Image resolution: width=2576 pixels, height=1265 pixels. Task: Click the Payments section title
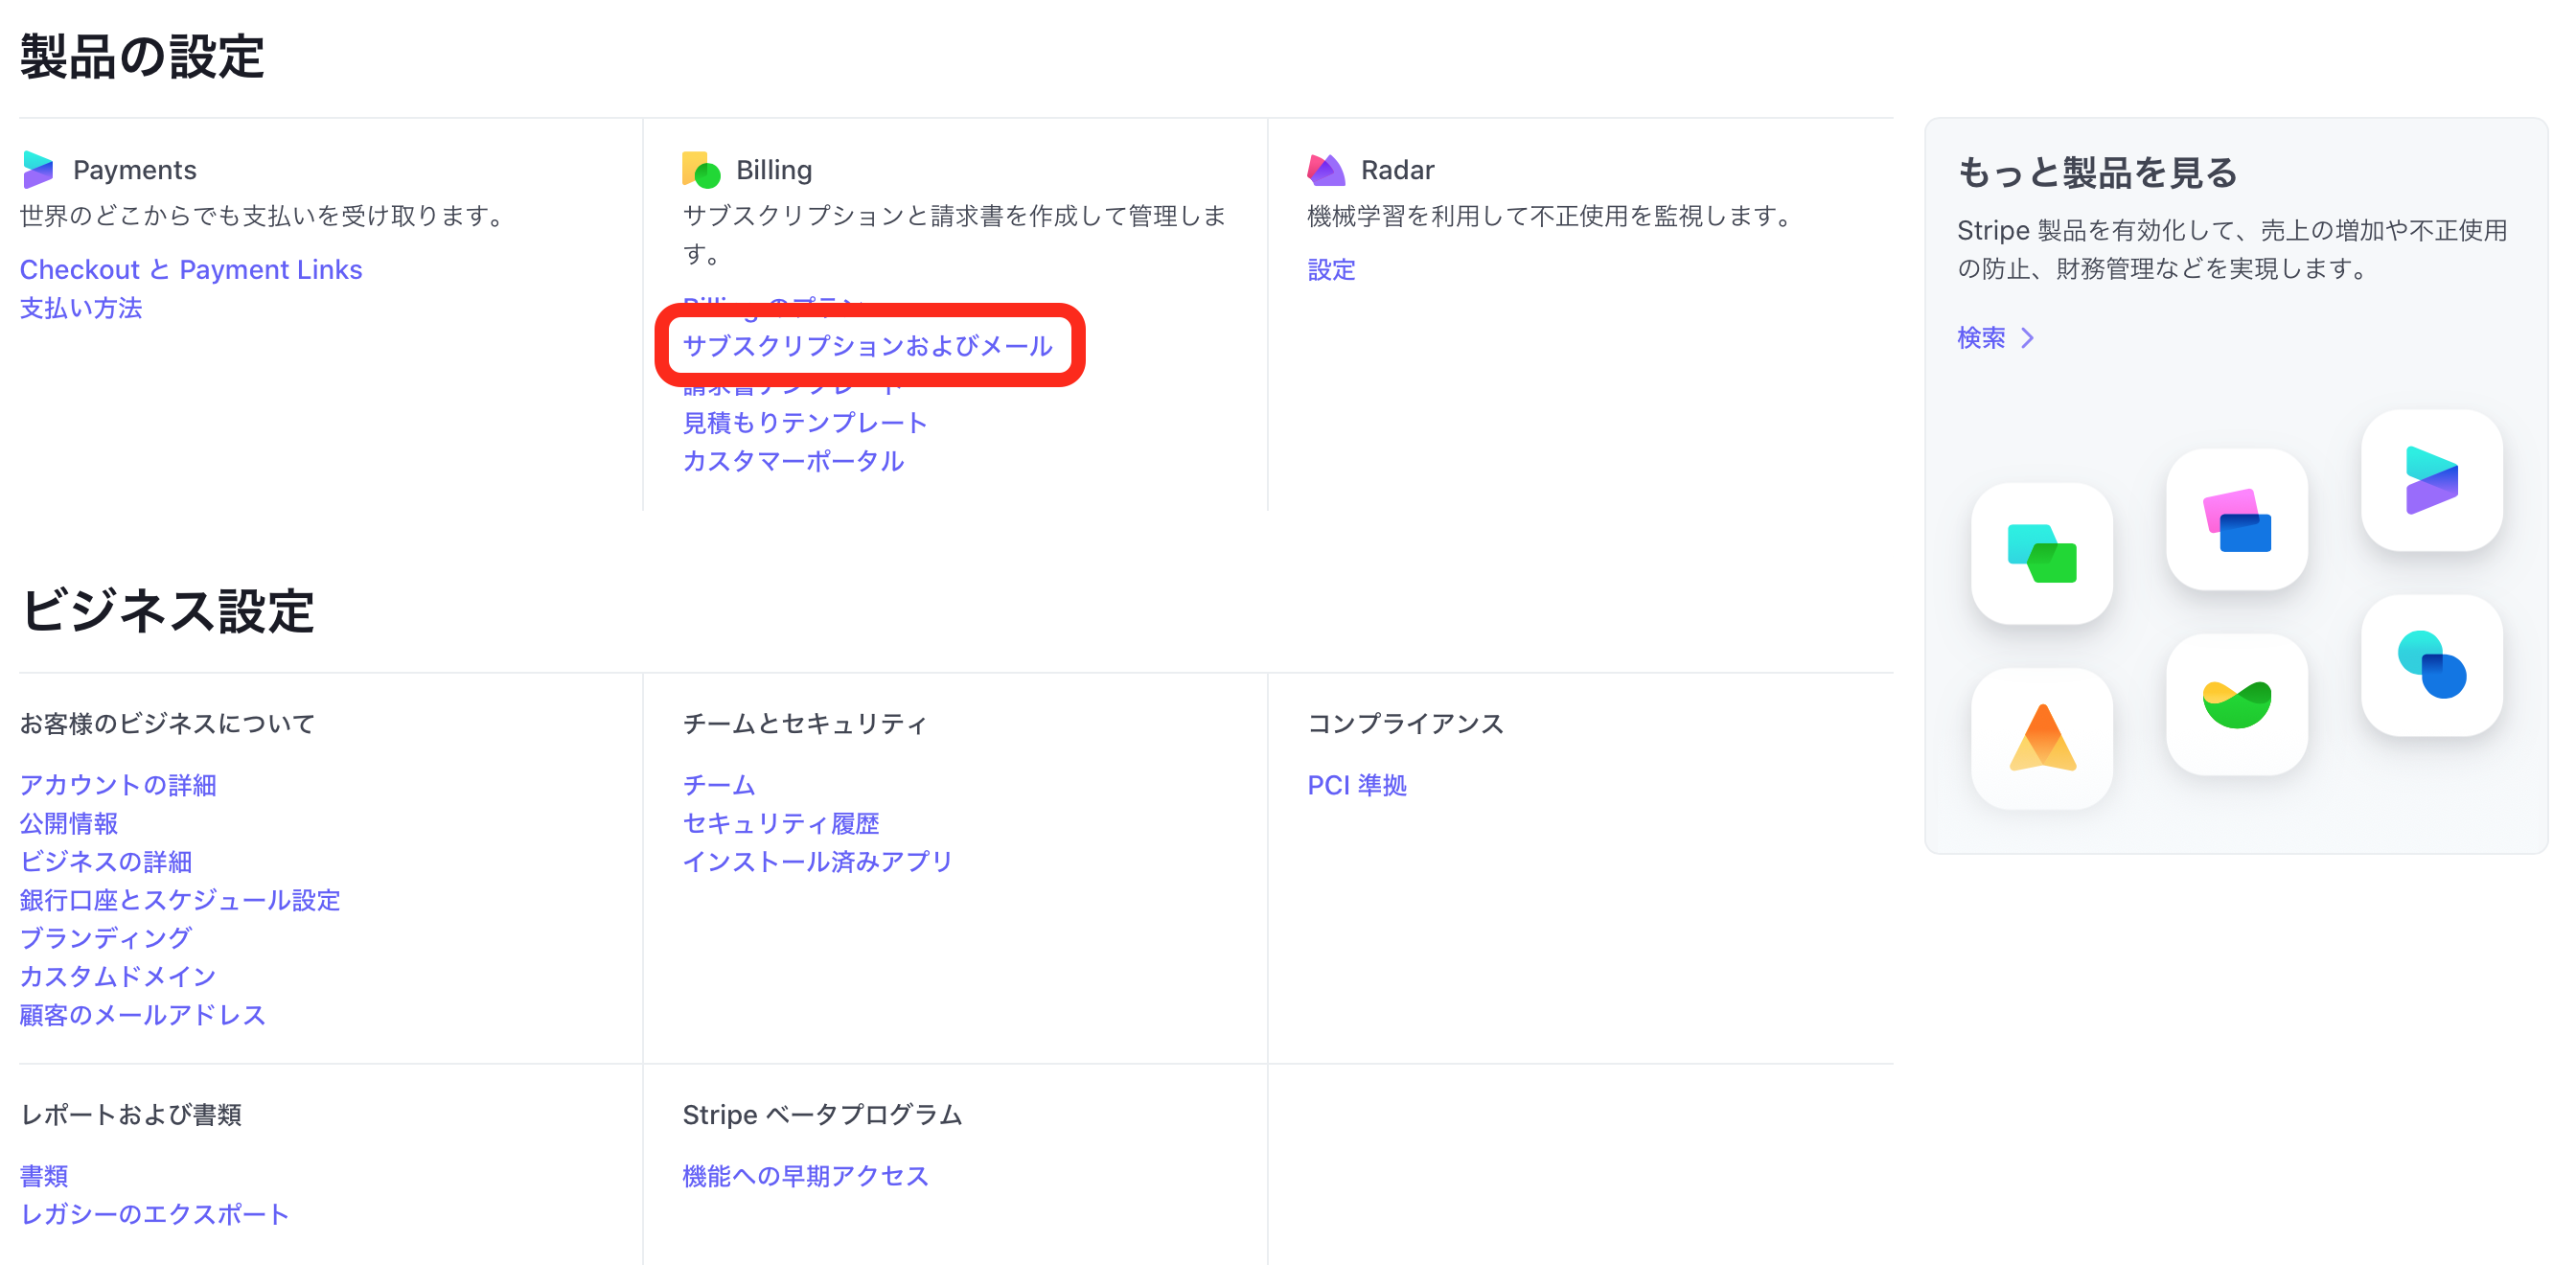135,170
